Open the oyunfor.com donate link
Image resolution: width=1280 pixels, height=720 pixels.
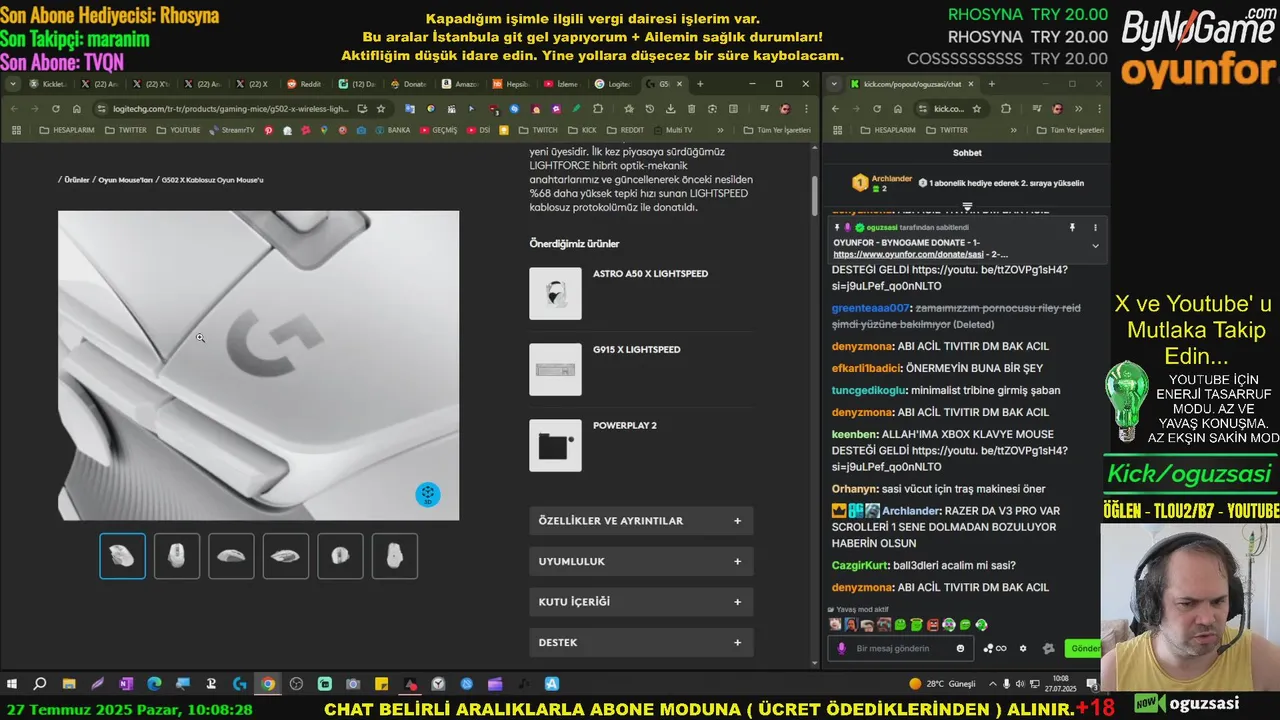(x=909, y=254)
